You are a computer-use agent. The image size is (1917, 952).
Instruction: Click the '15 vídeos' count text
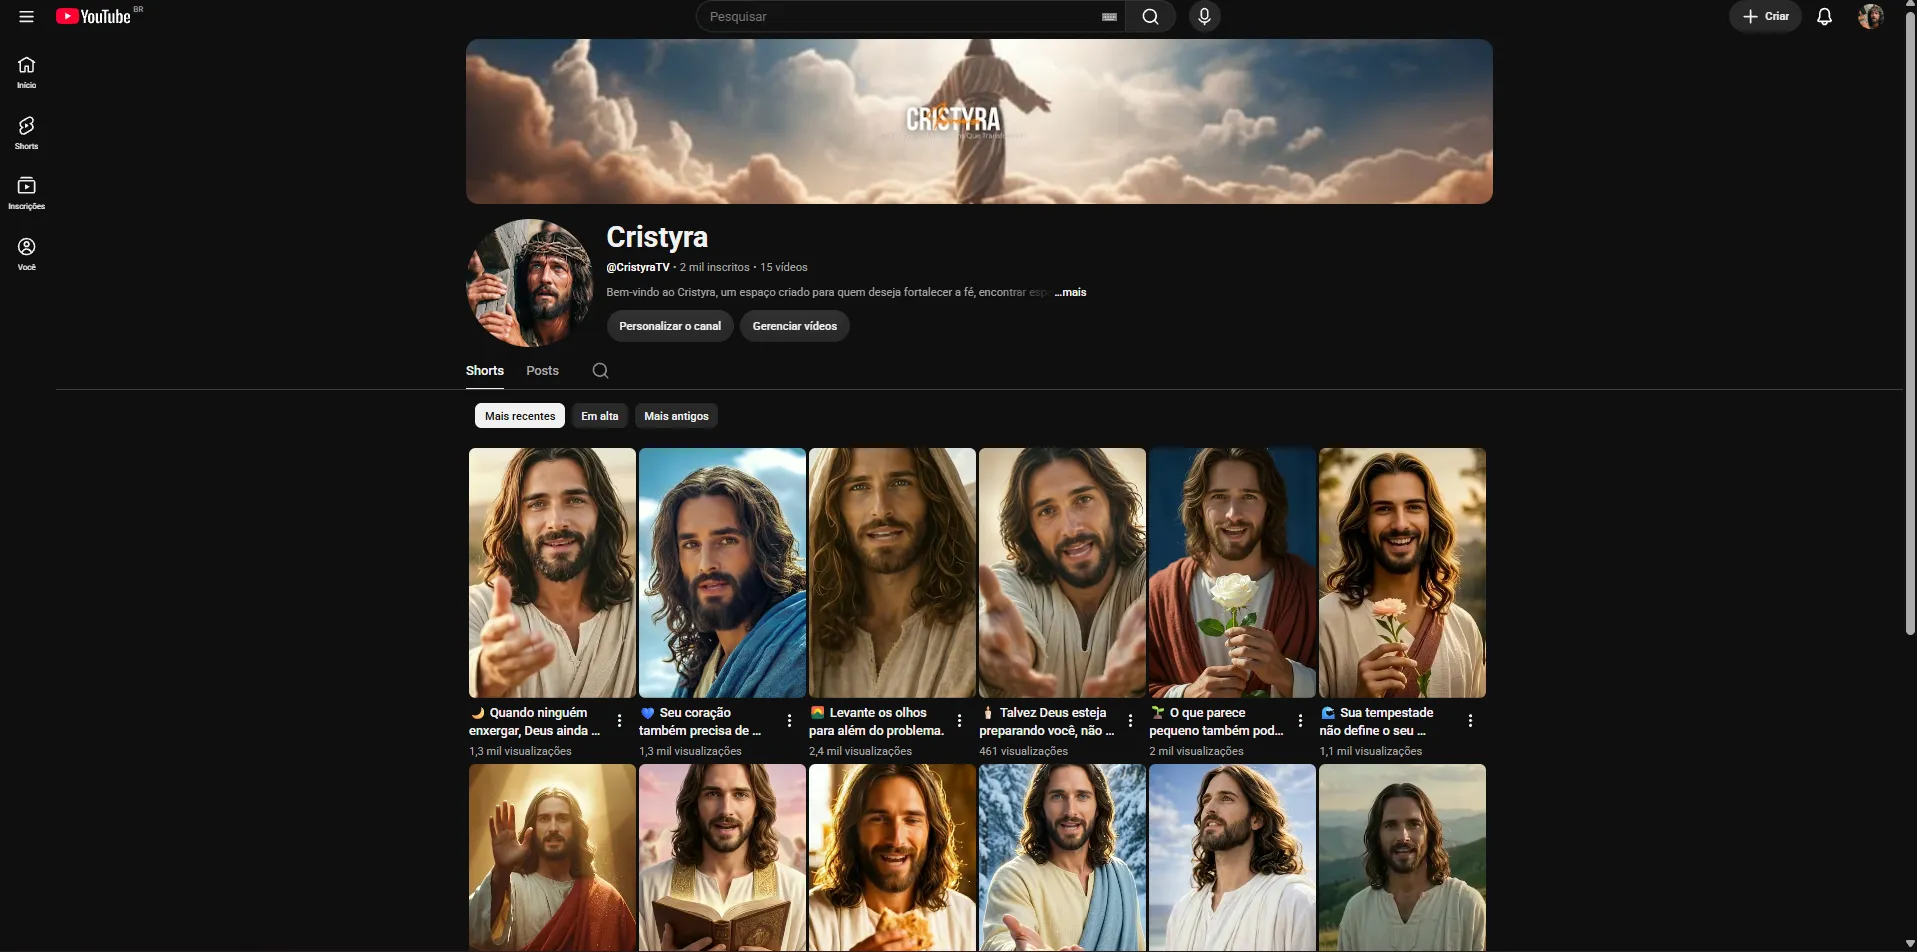(x=784, y=267)
